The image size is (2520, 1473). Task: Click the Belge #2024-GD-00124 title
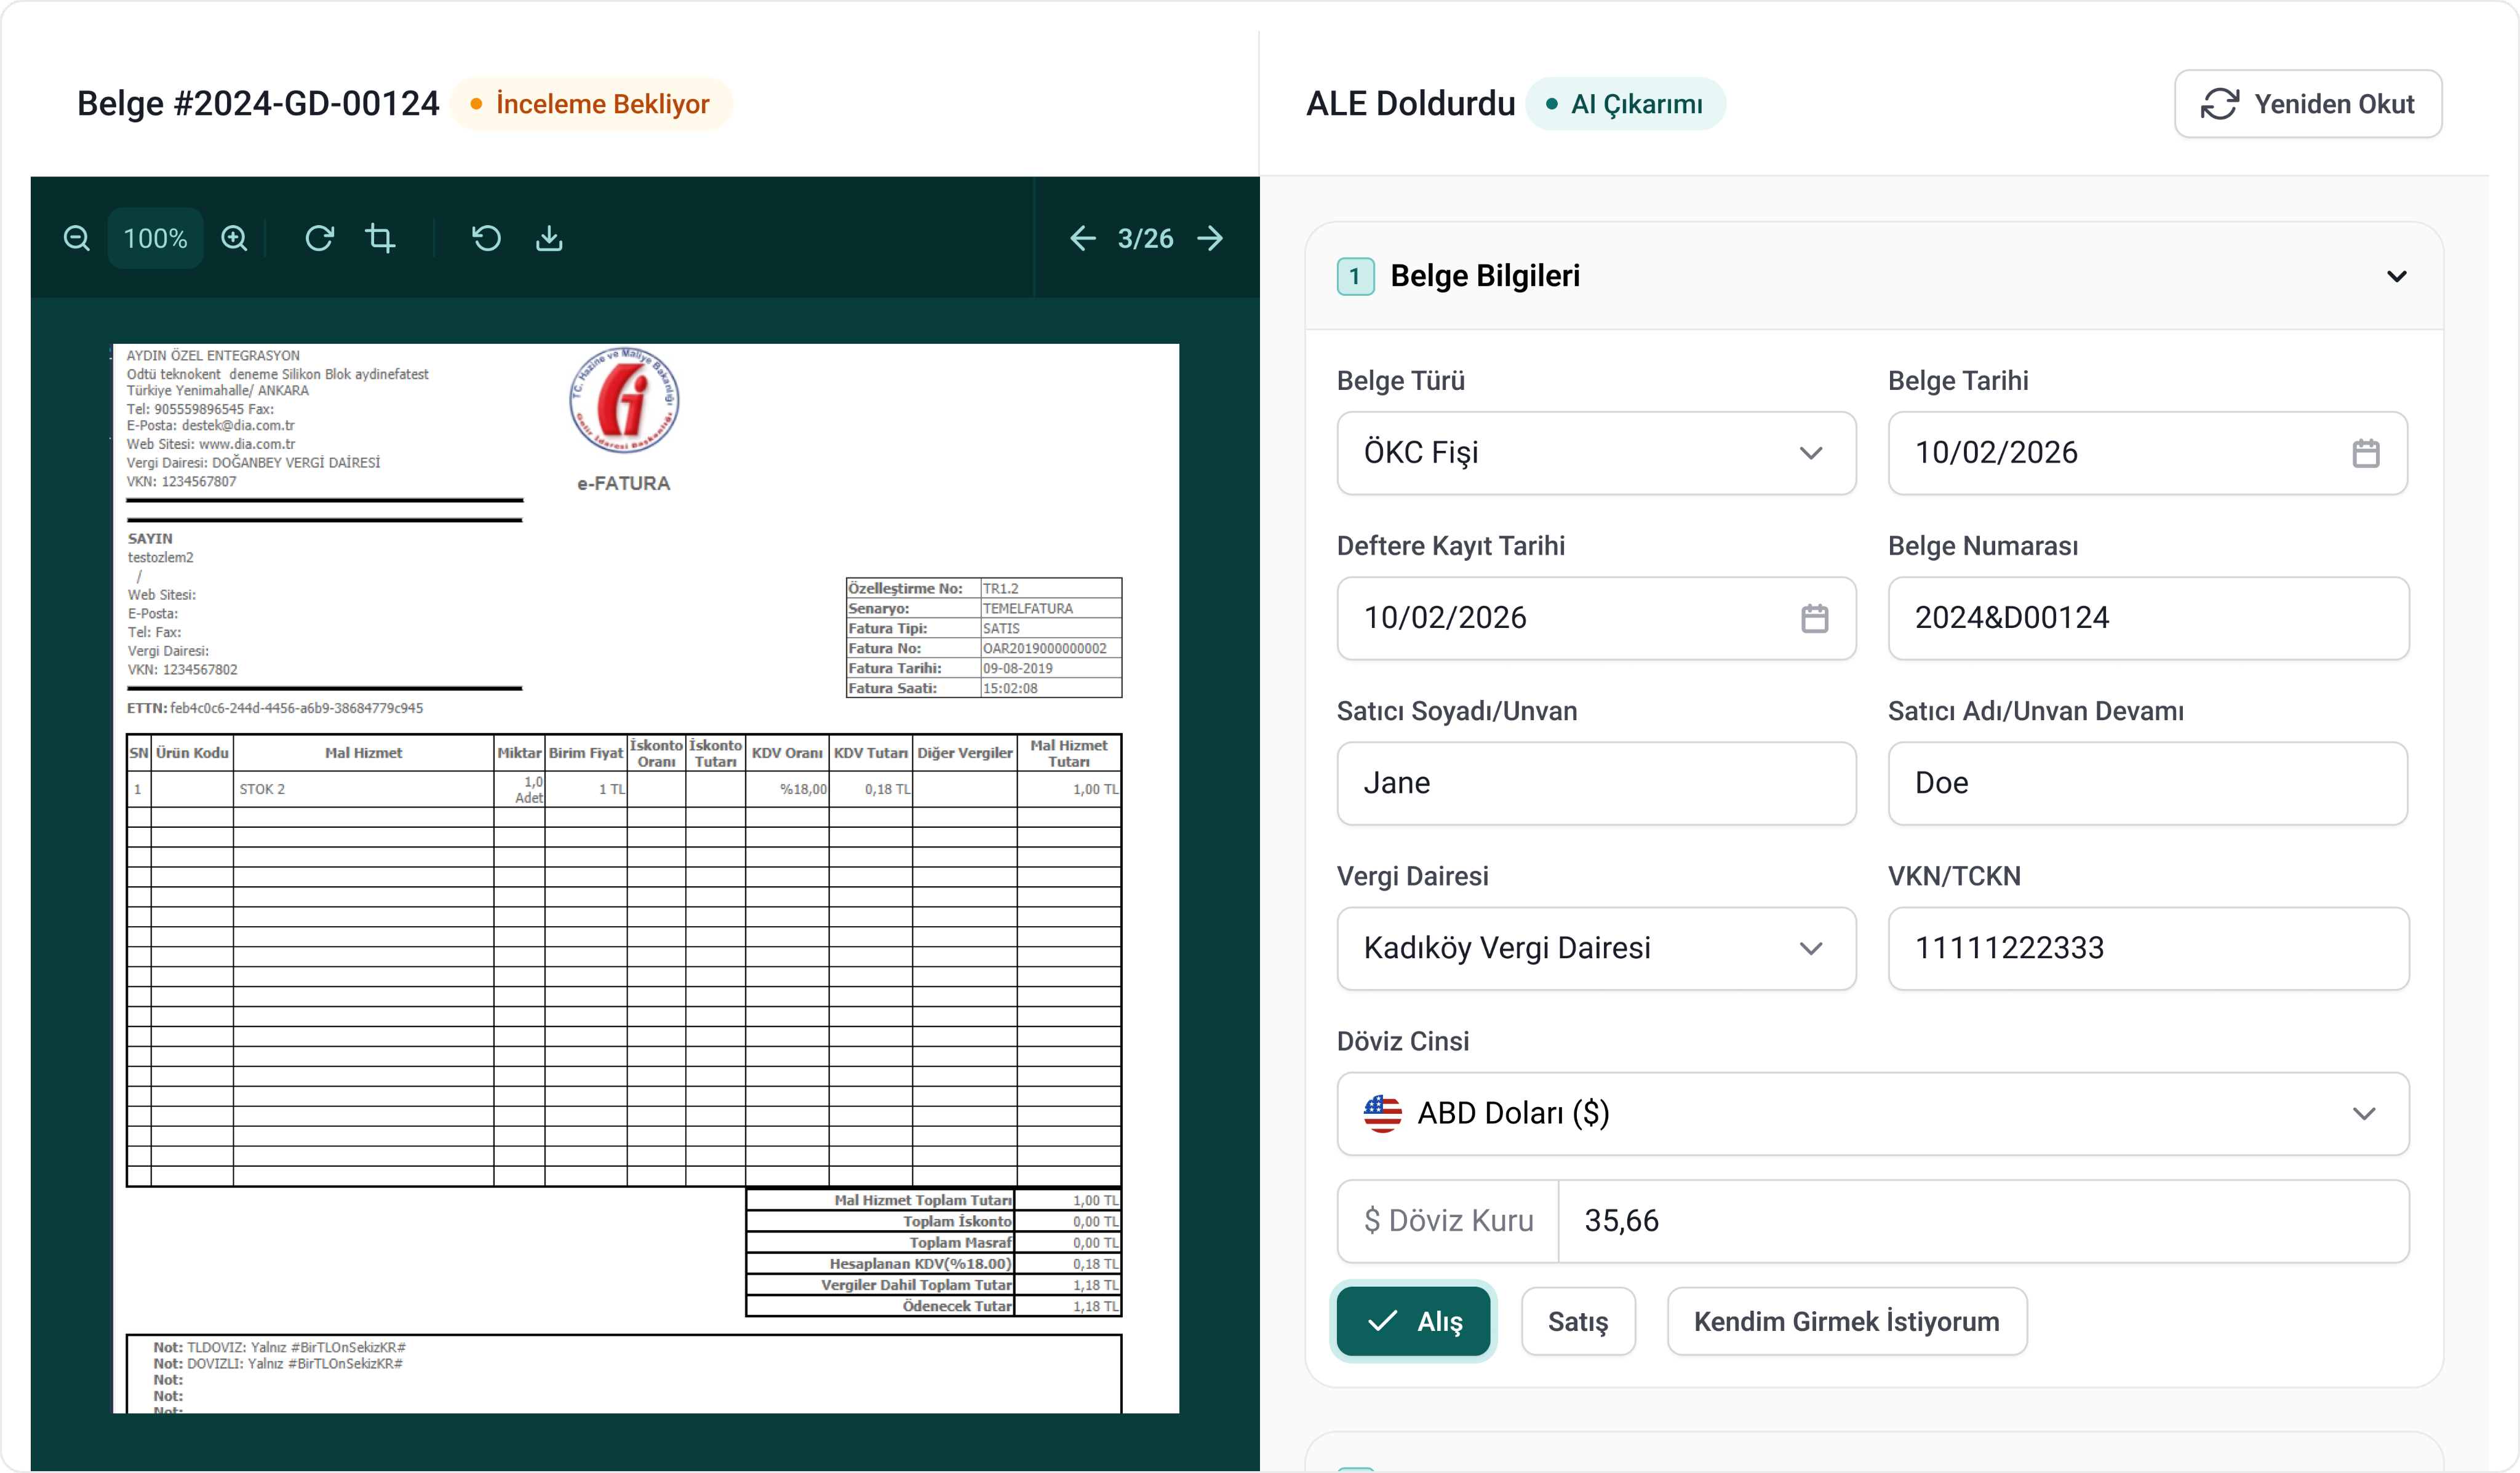258,104
